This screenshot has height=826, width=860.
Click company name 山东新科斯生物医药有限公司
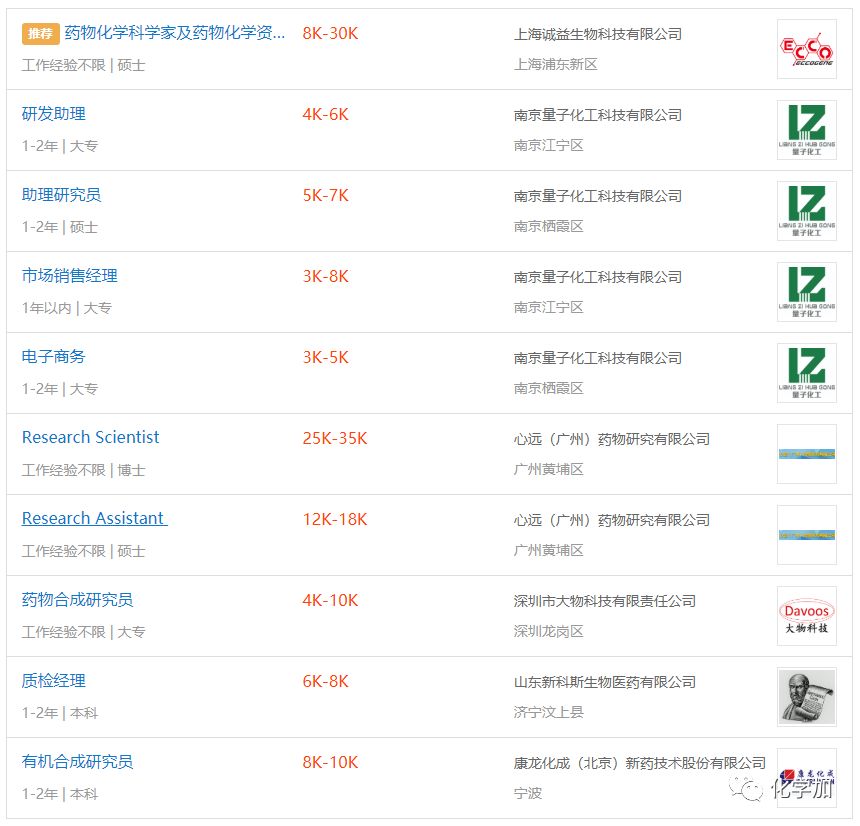[x=604, y=682]
